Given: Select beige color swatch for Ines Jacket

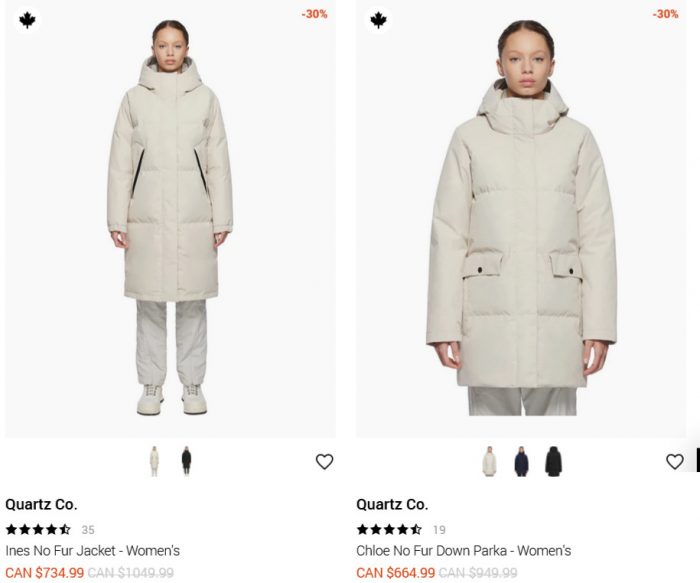Looking at the screenshot, I should coord(154,461).
